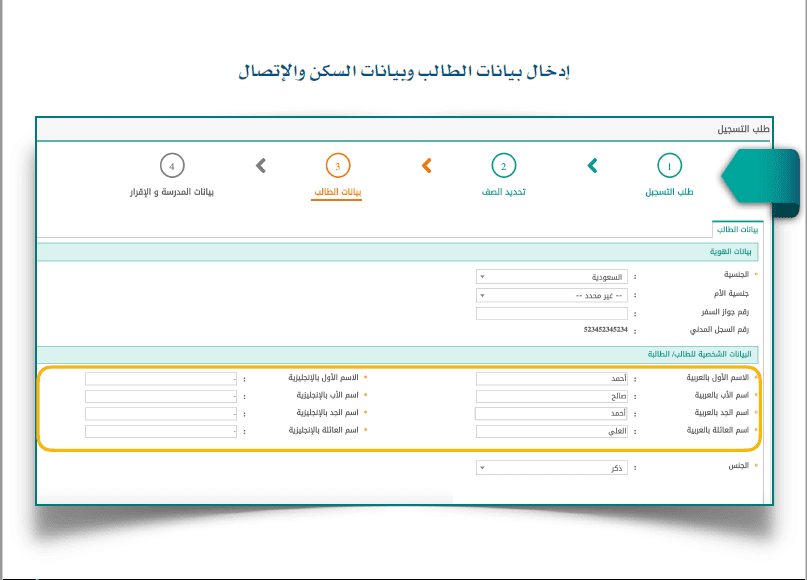Select the بيانات الطالب tab

coord(737,230)
